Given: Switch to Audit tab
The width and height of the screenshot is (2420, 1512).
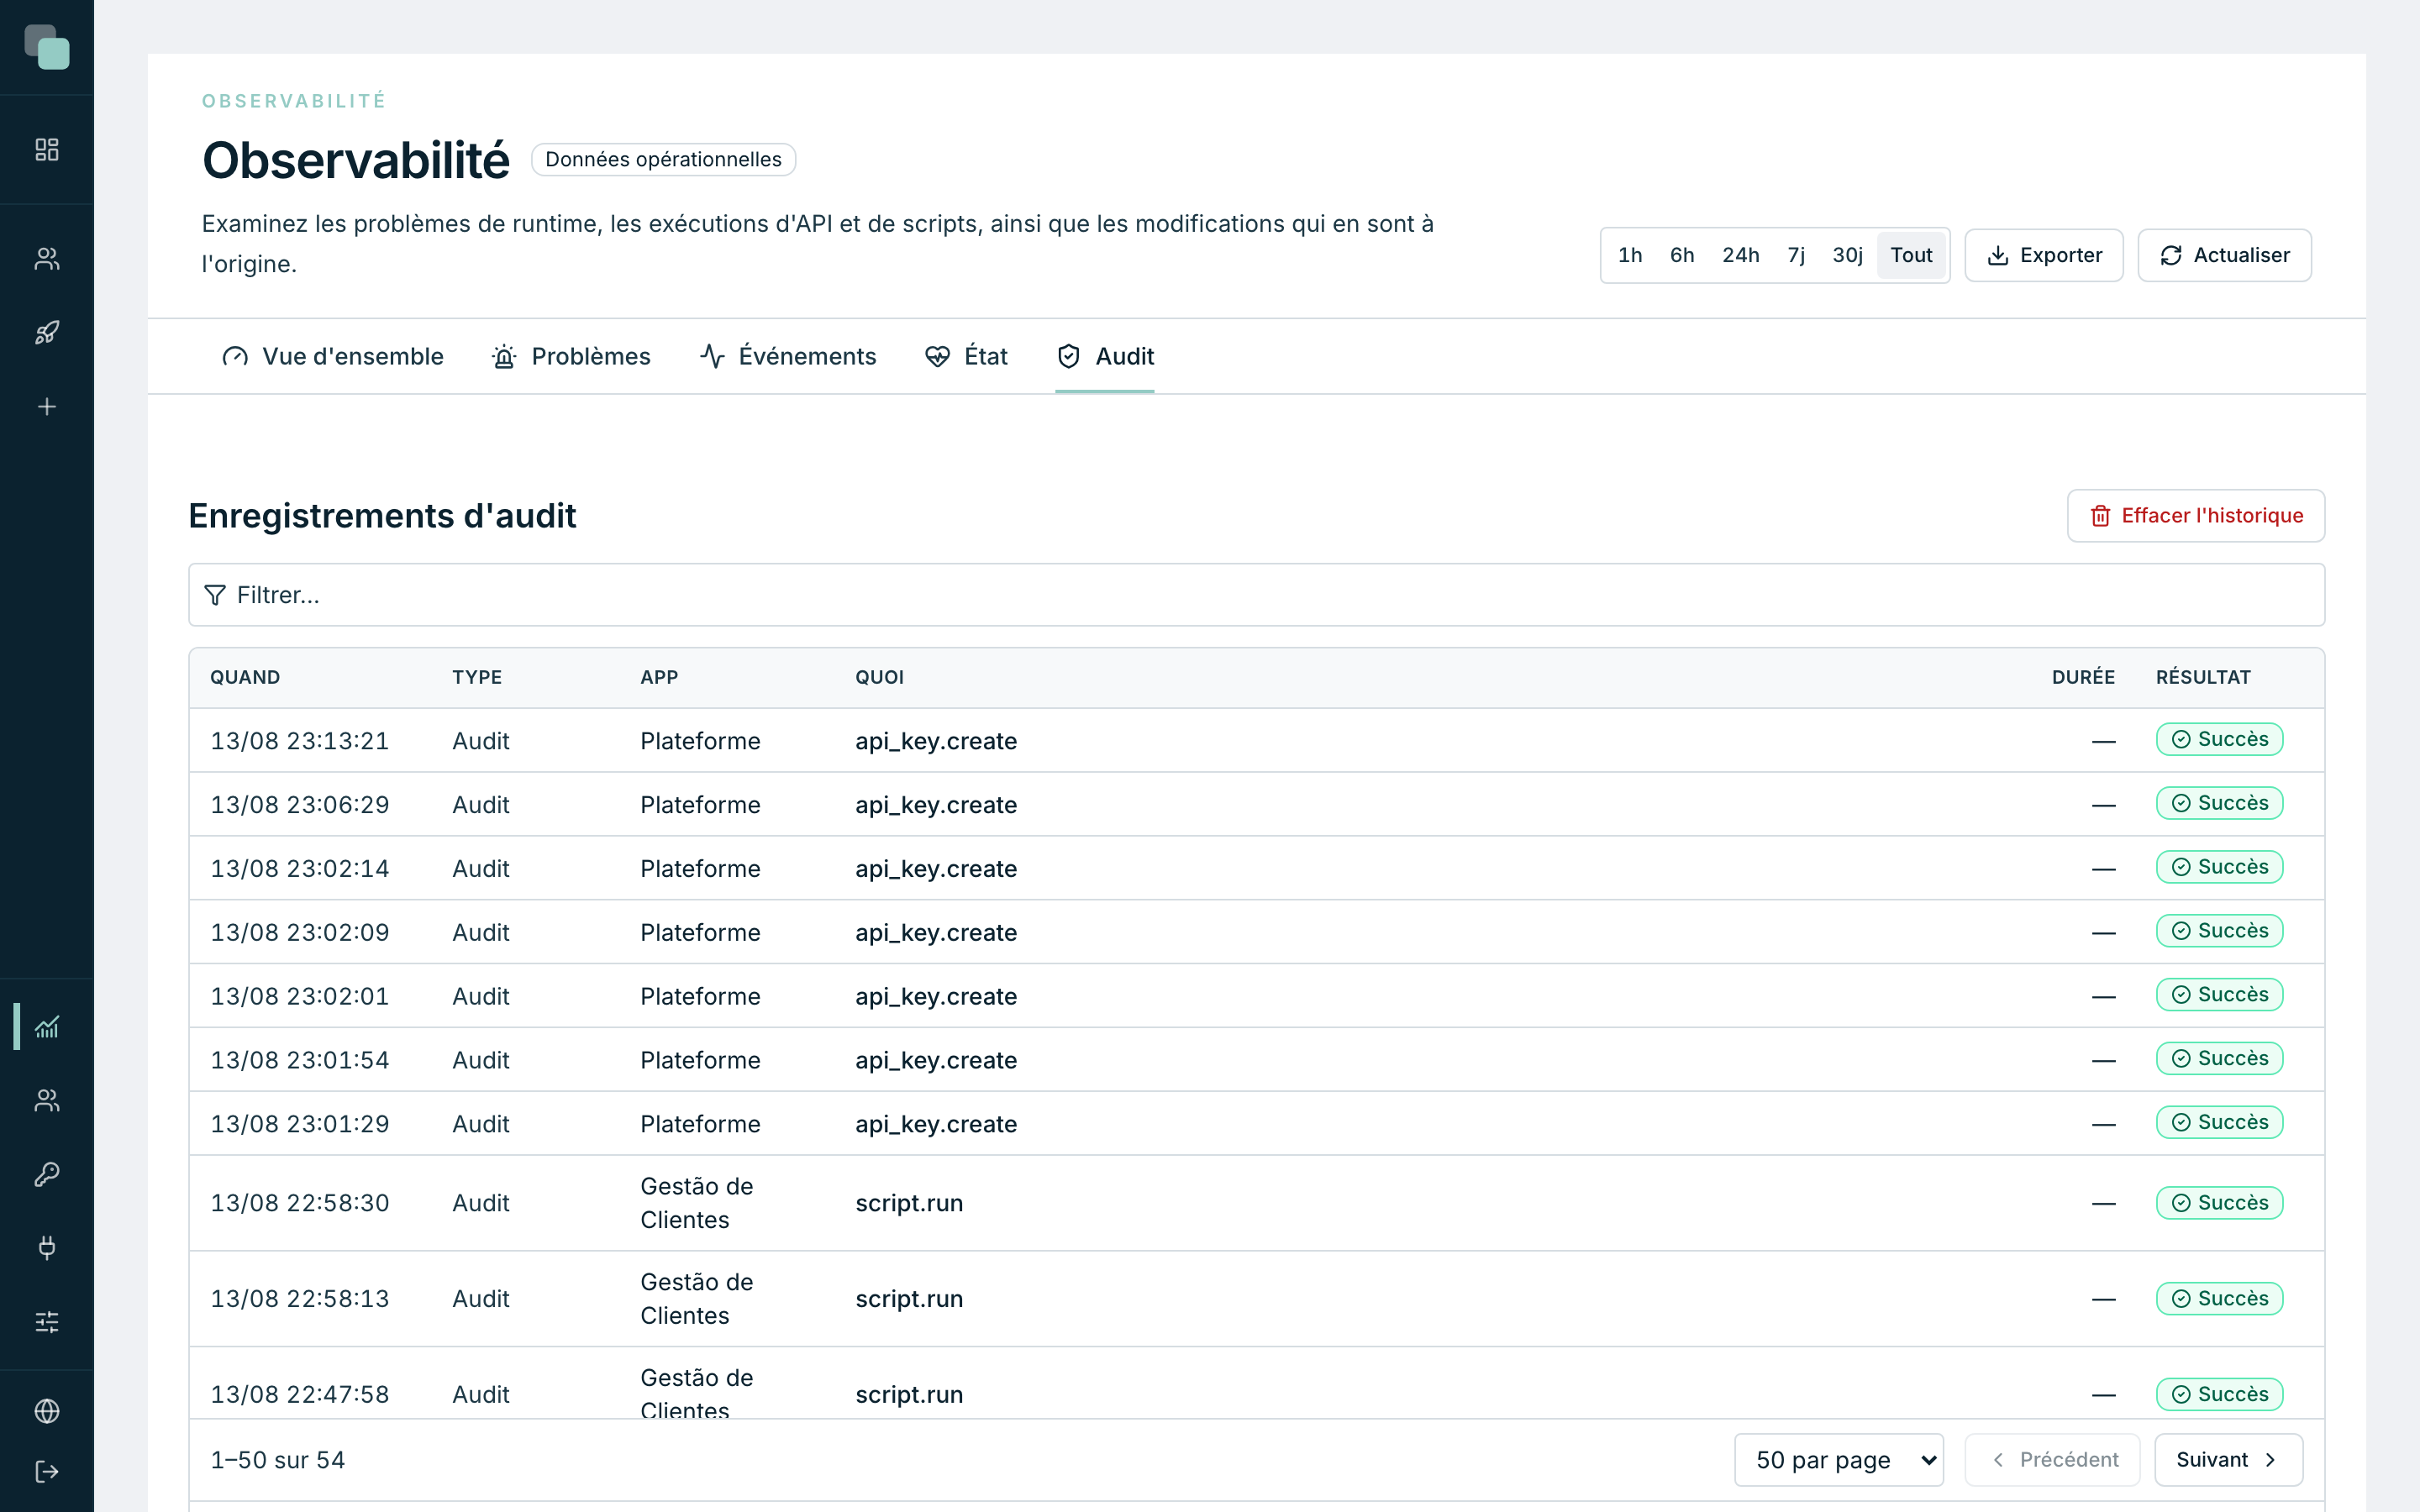Looking at the screenshot, I should coord(1105,357).
